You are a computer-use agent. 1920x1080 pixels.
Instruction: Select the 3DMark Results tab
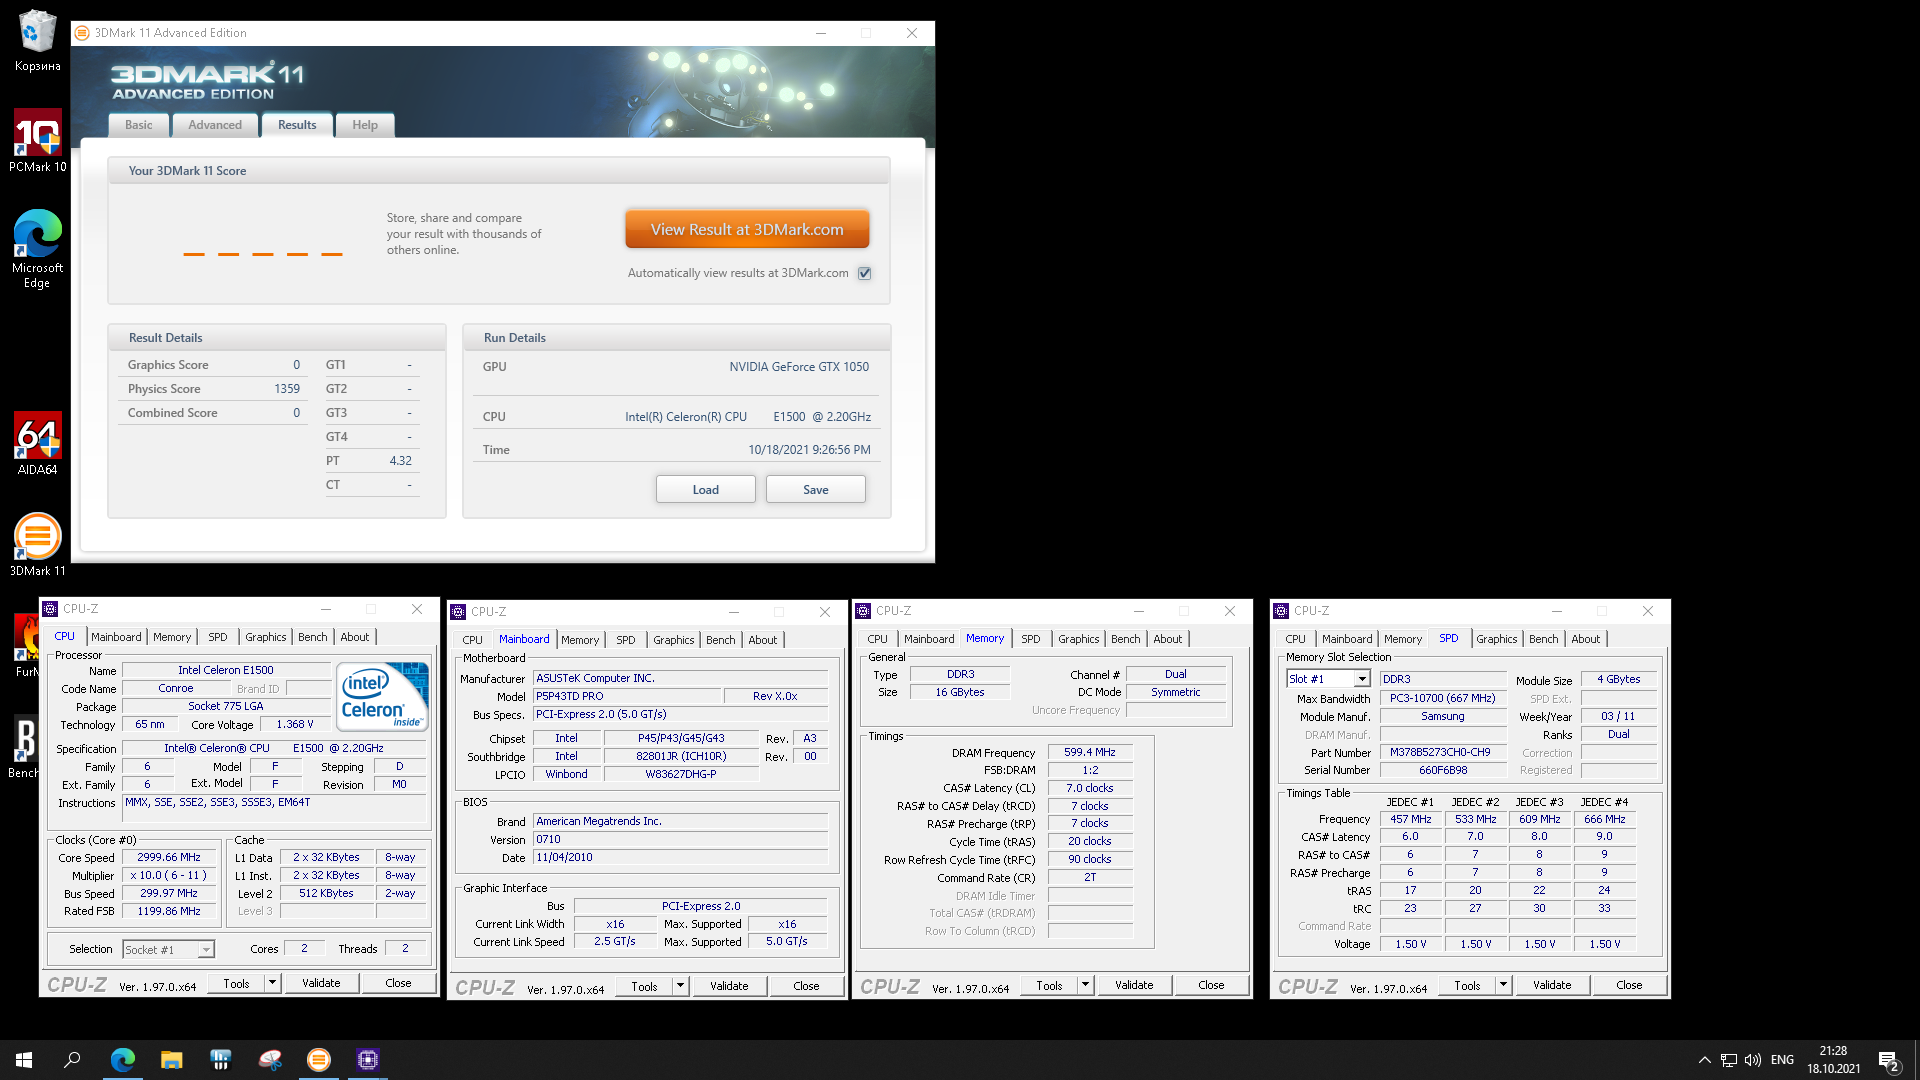(x=297, y=125)
